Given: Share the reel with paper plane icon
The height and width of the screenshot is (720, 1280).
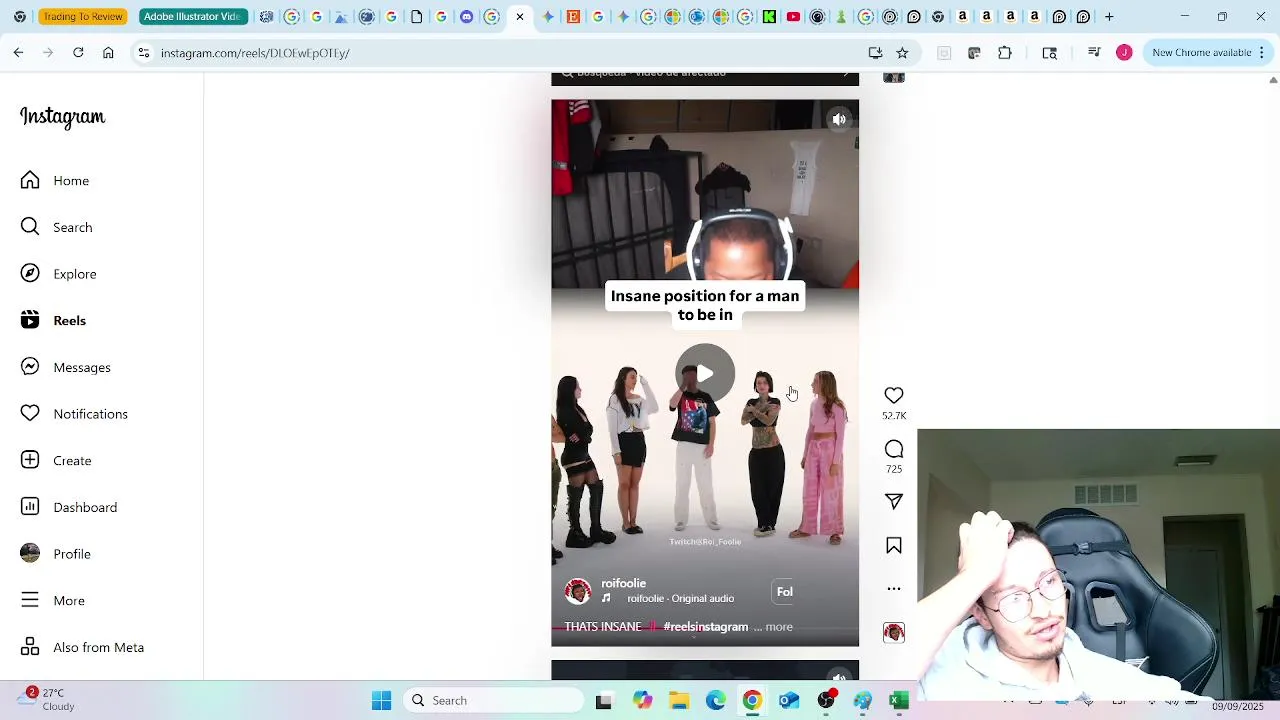Looking at the screenshot, I should (894, 501).
